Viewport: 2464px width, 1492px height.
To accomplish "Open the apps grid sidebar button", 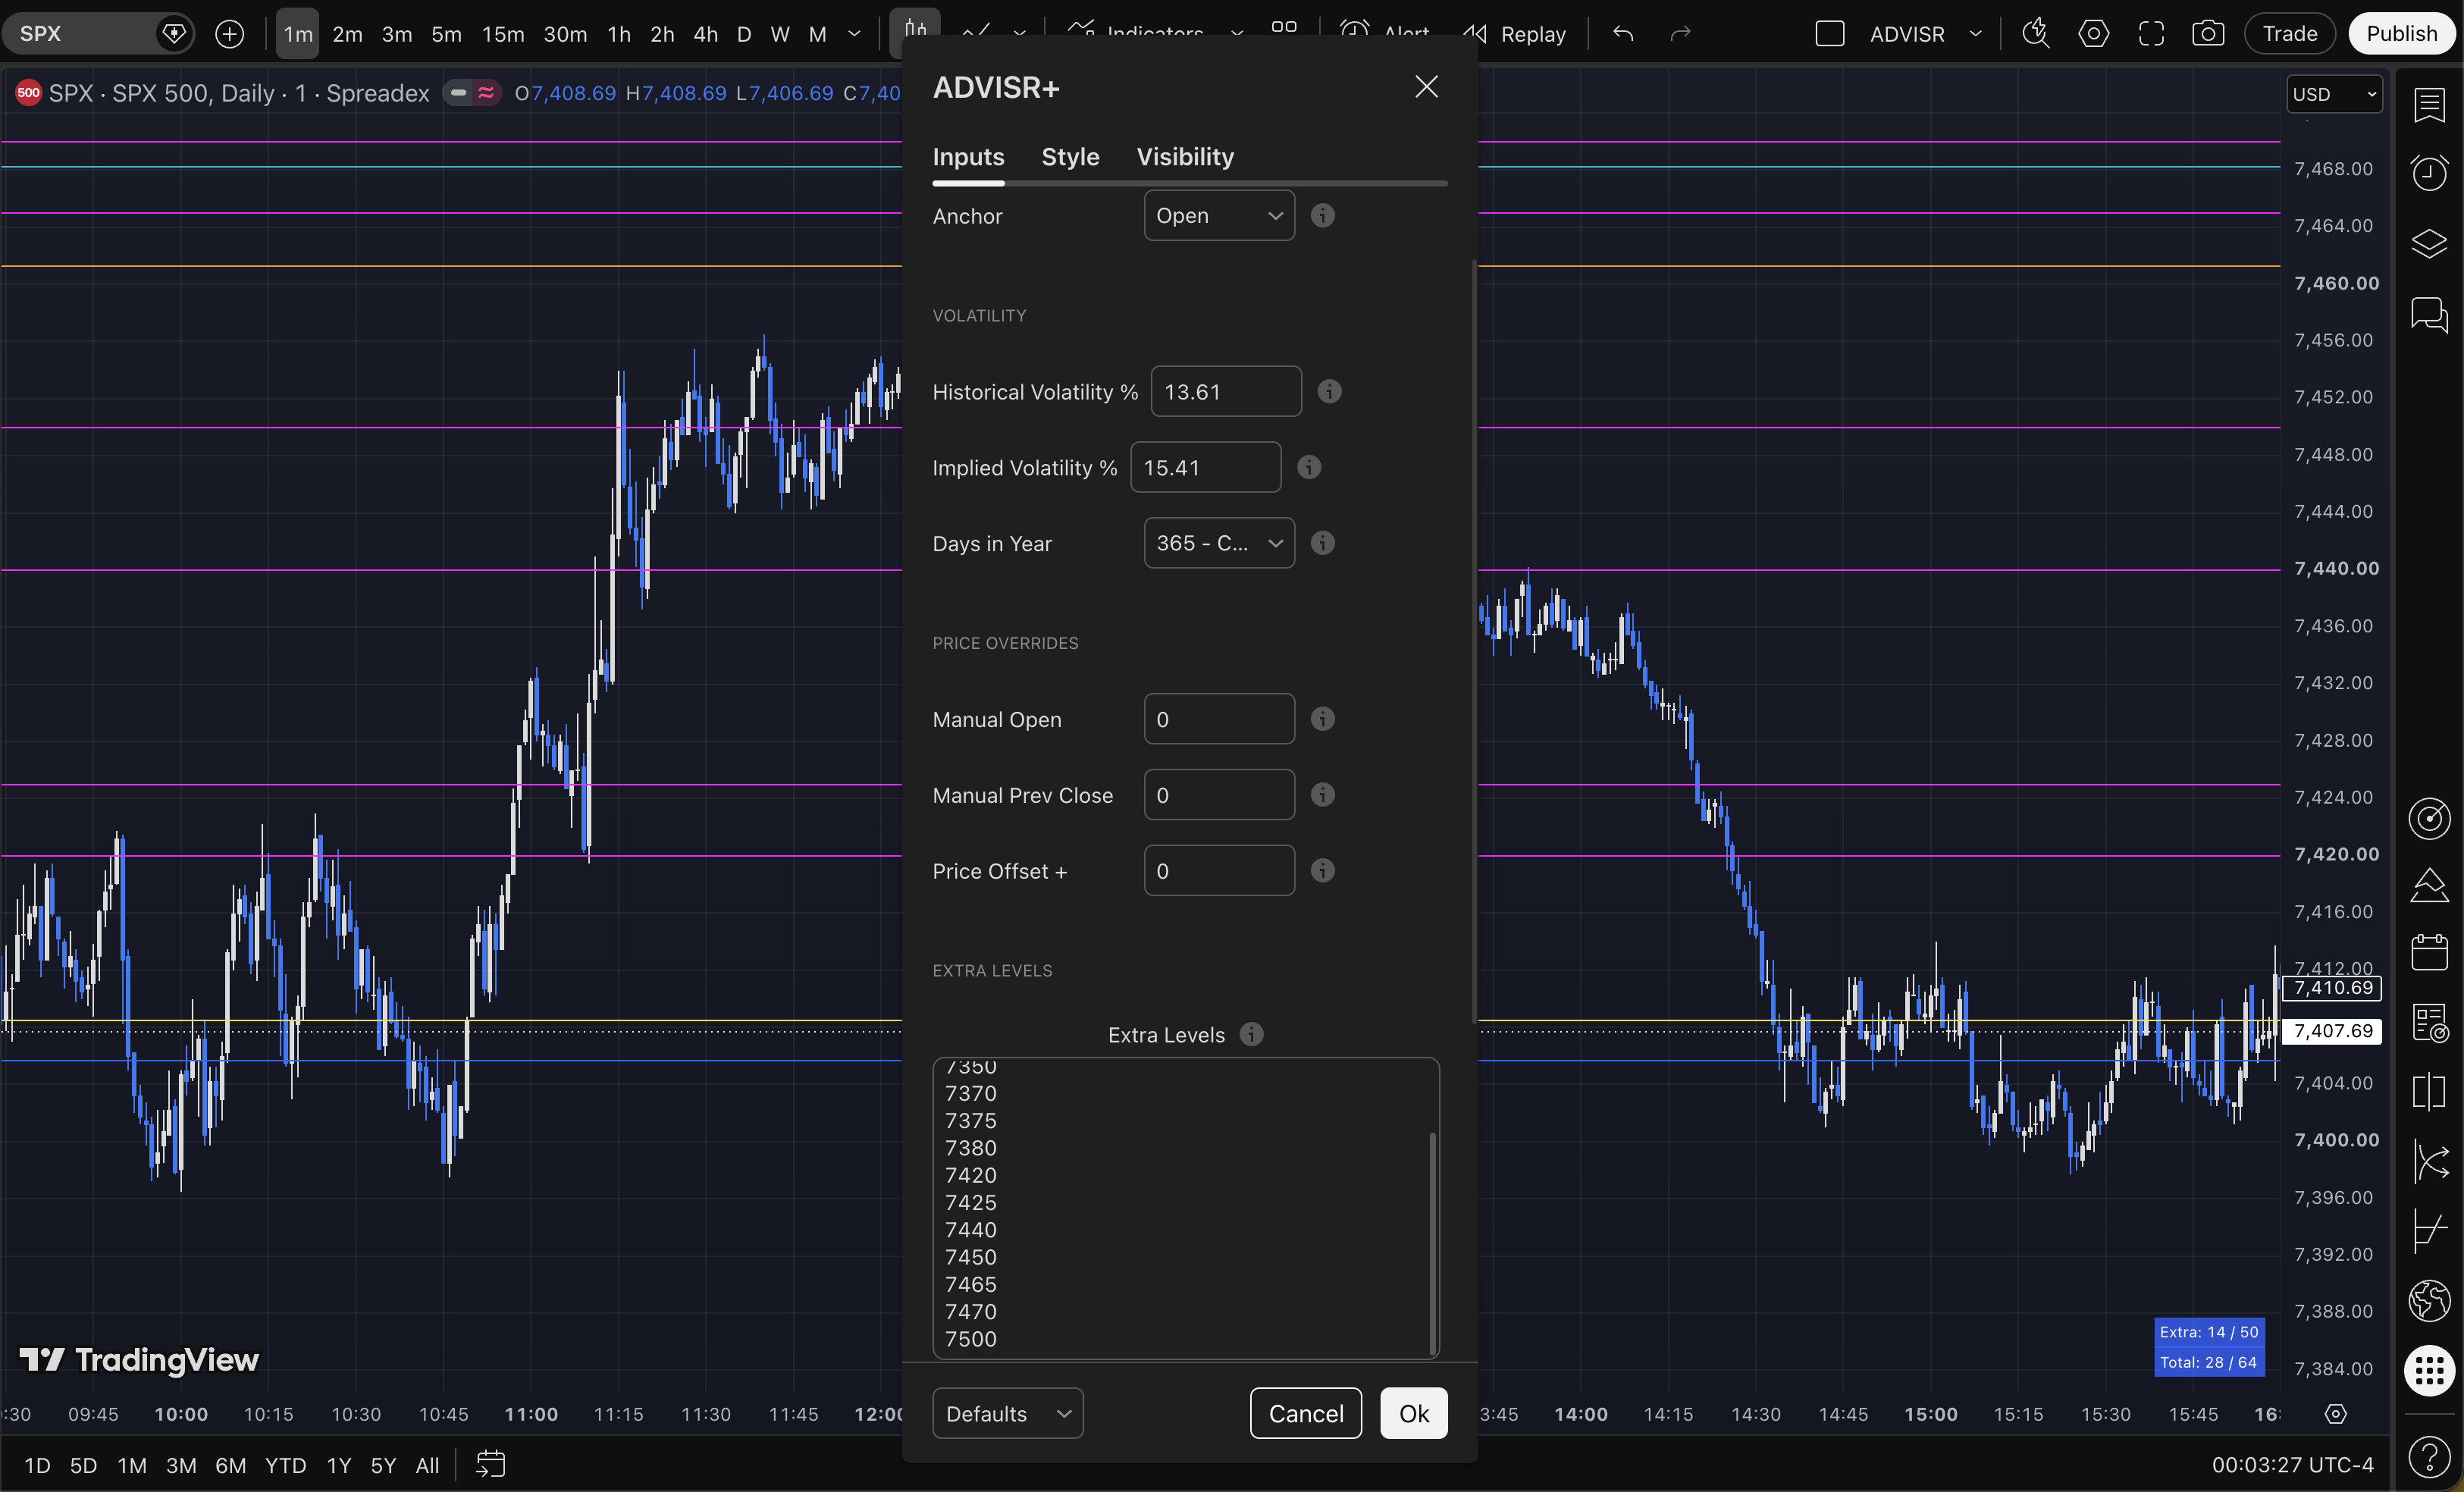I will click(x=2429, y=1369).
